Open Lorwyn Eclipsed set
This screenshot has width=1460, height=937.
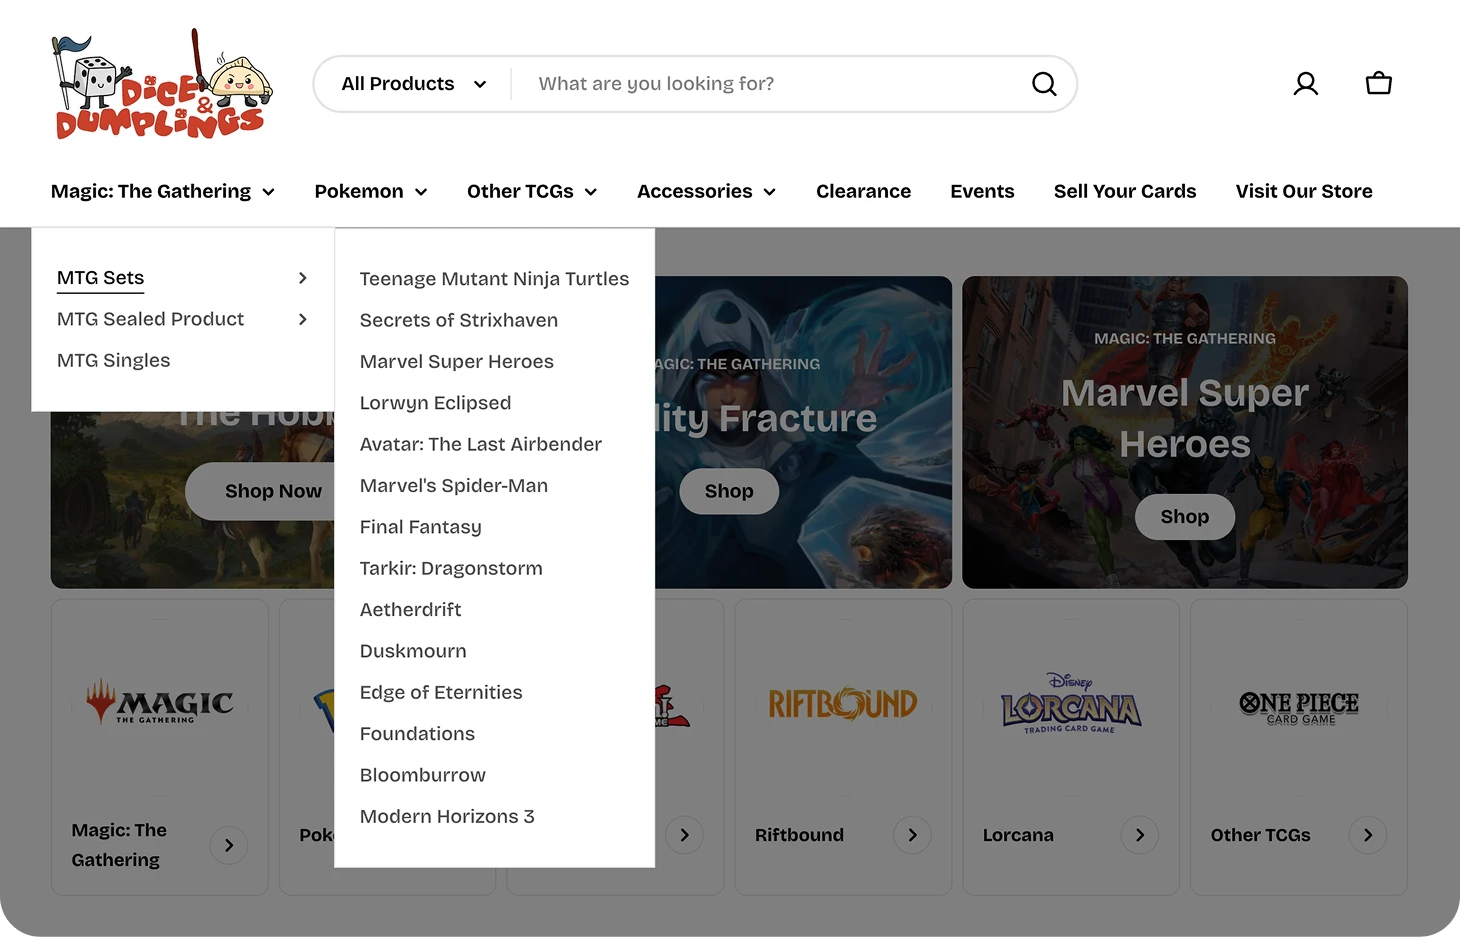pos(435,403)
